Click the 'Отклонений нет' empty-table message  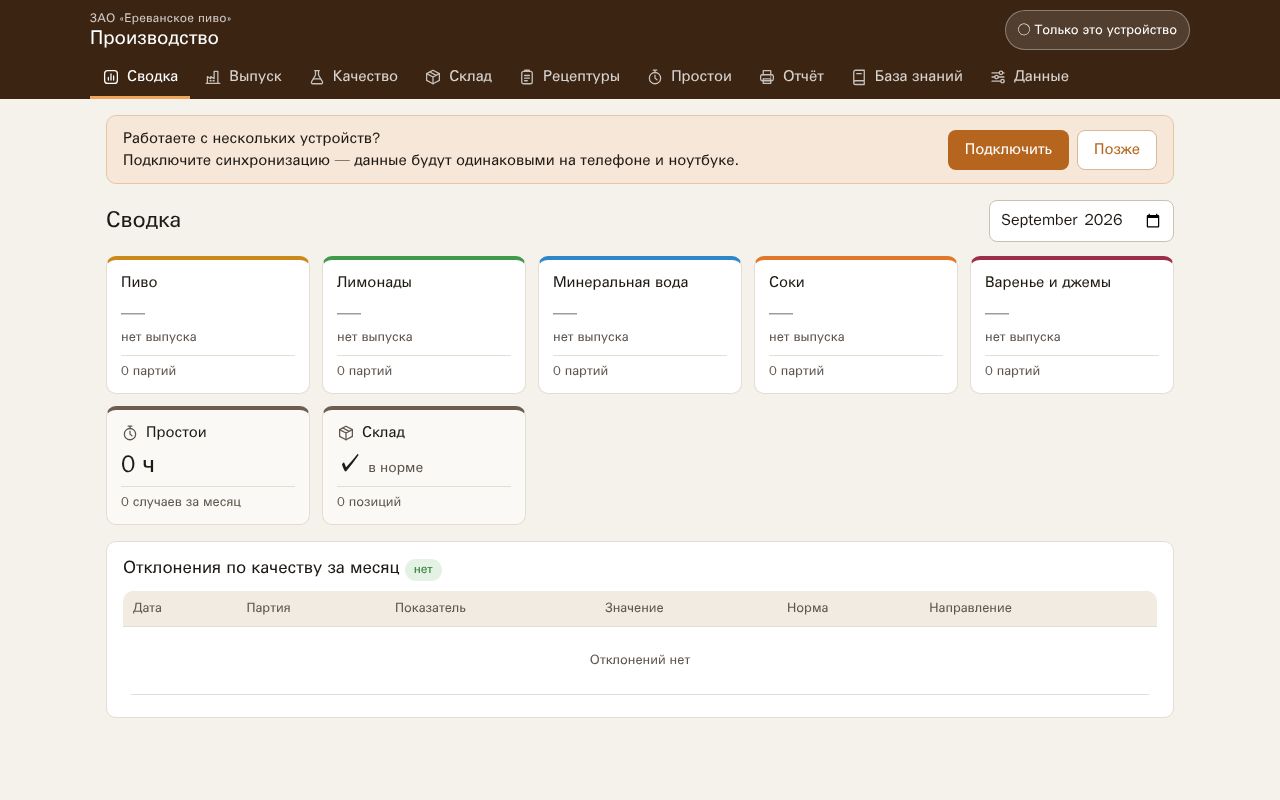[640, 660]
